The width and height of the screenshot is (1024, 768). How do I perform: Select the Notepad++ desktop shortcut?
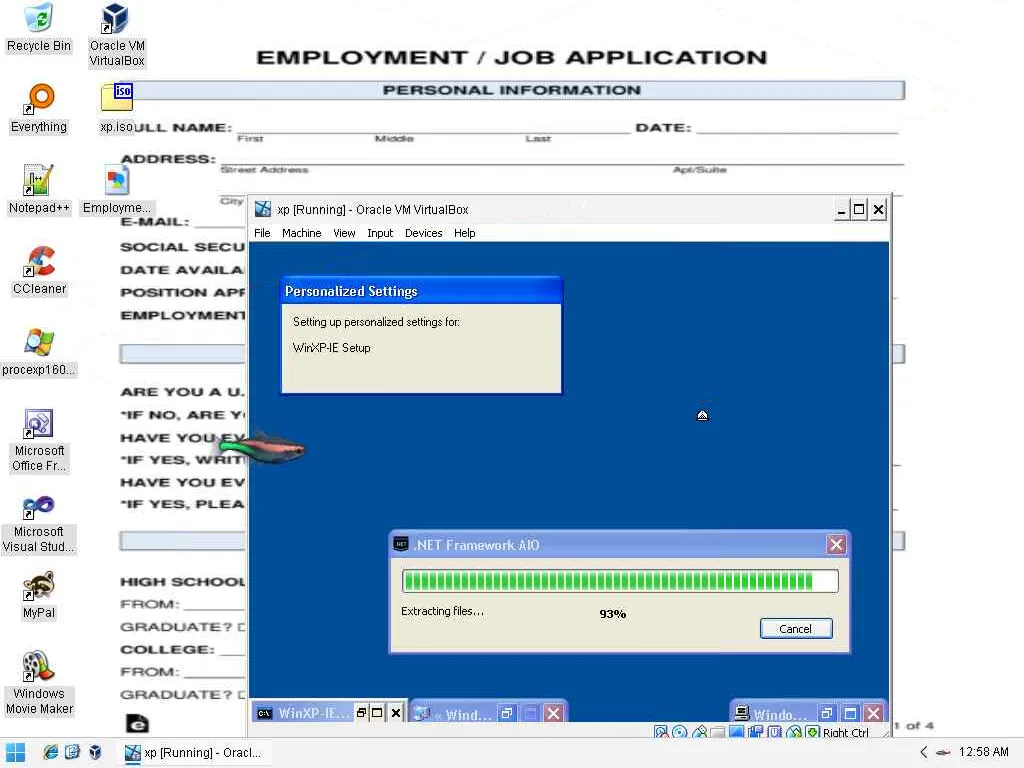point(39,189)
